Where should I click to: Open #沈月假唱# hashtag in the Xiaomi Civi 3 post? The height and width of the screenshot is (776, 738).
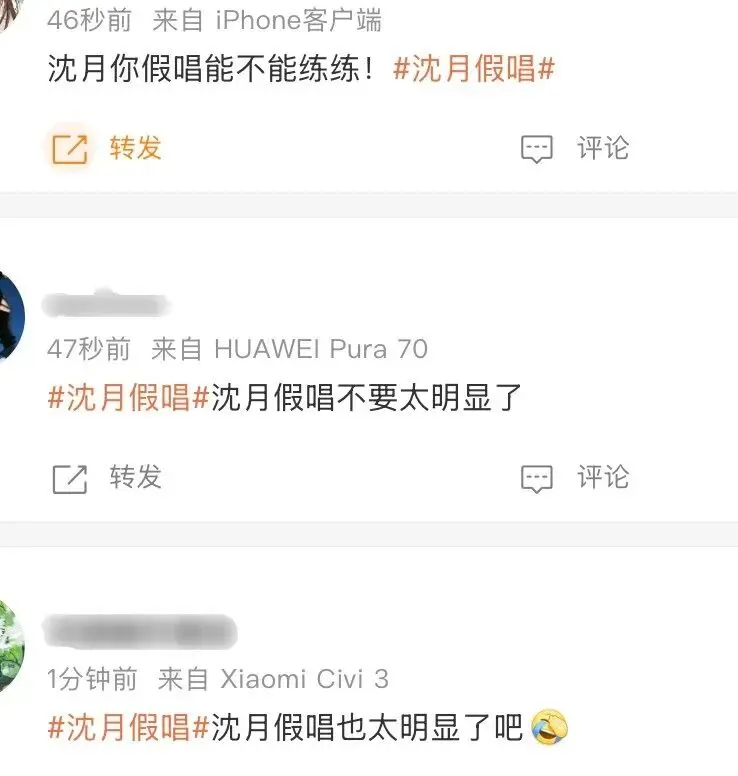129,727
